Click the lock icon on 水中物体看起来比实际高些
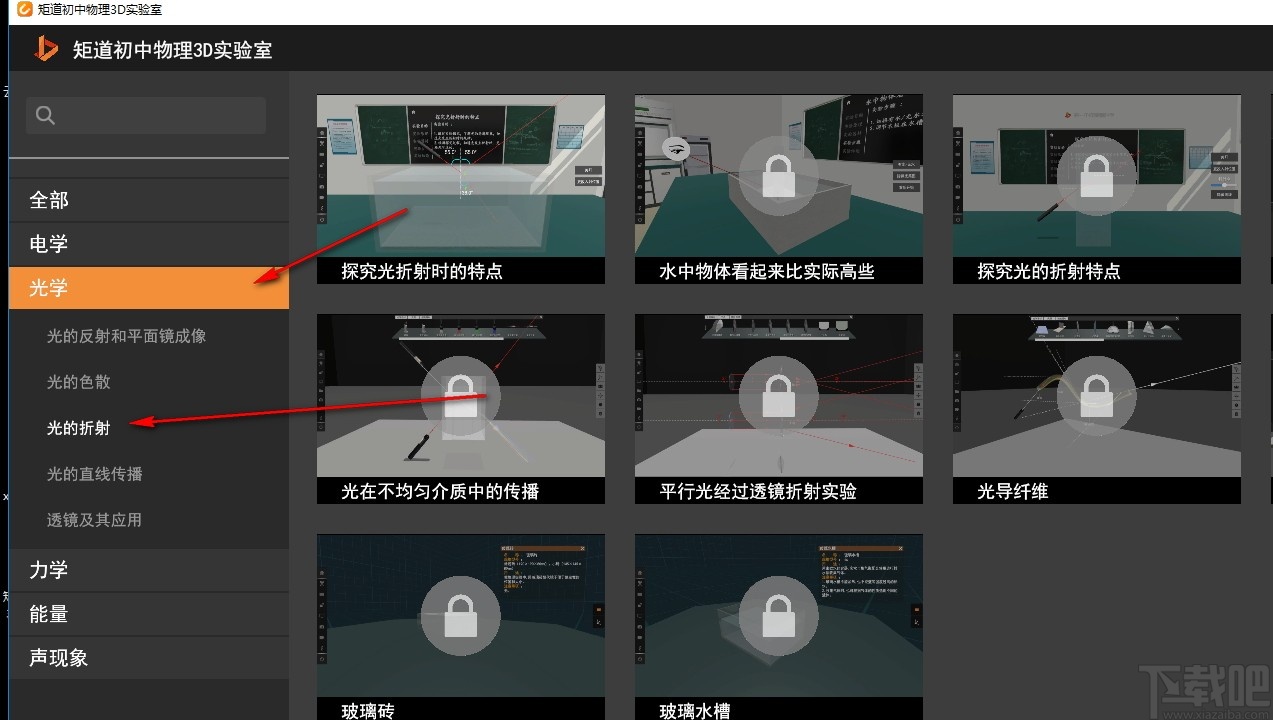Image resolution: width=1273 pixels, height=720 pixels. pos(778,177)
